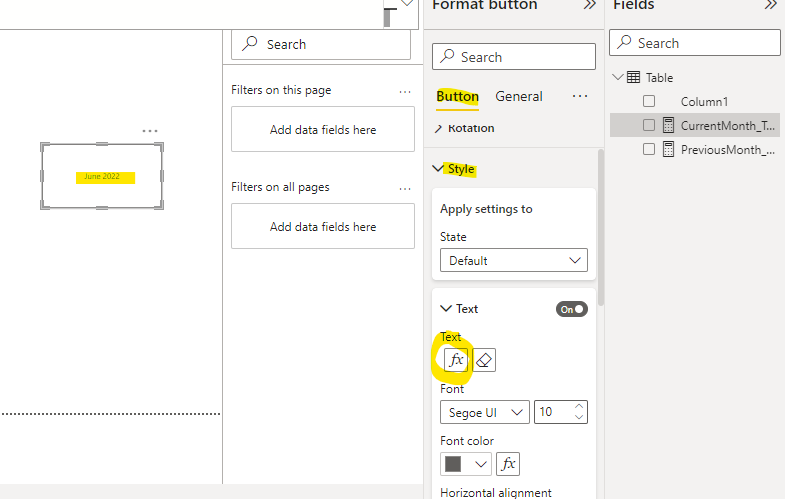Click the Table icon in Fields
Image resolution: width=785 pixels, height=499 pixels.
coord(633,77)
